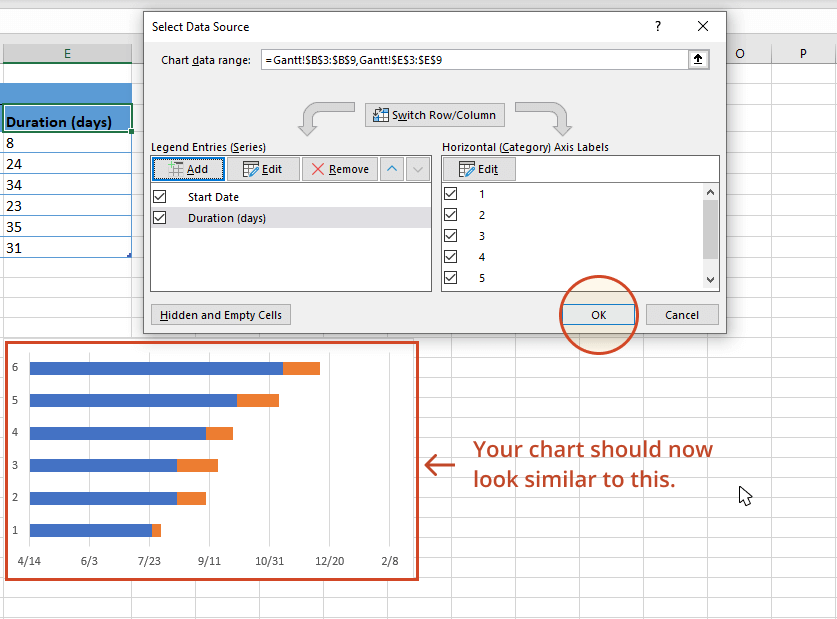837x619 pixels.
Task: Collapse the Chart data range selector arrow
Action: tap(698, 58)
